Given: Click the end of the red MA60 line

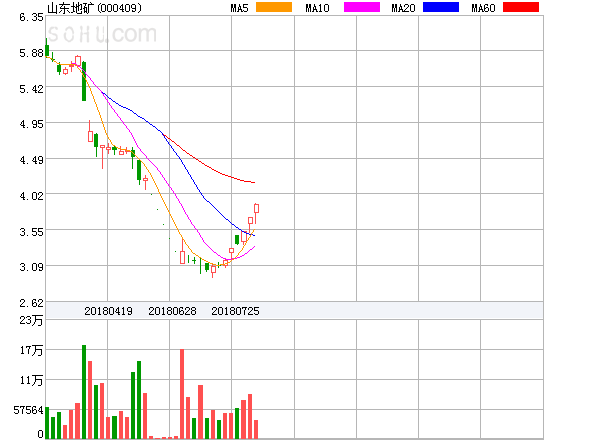Looking at the screenshot, I should point(254,183).
